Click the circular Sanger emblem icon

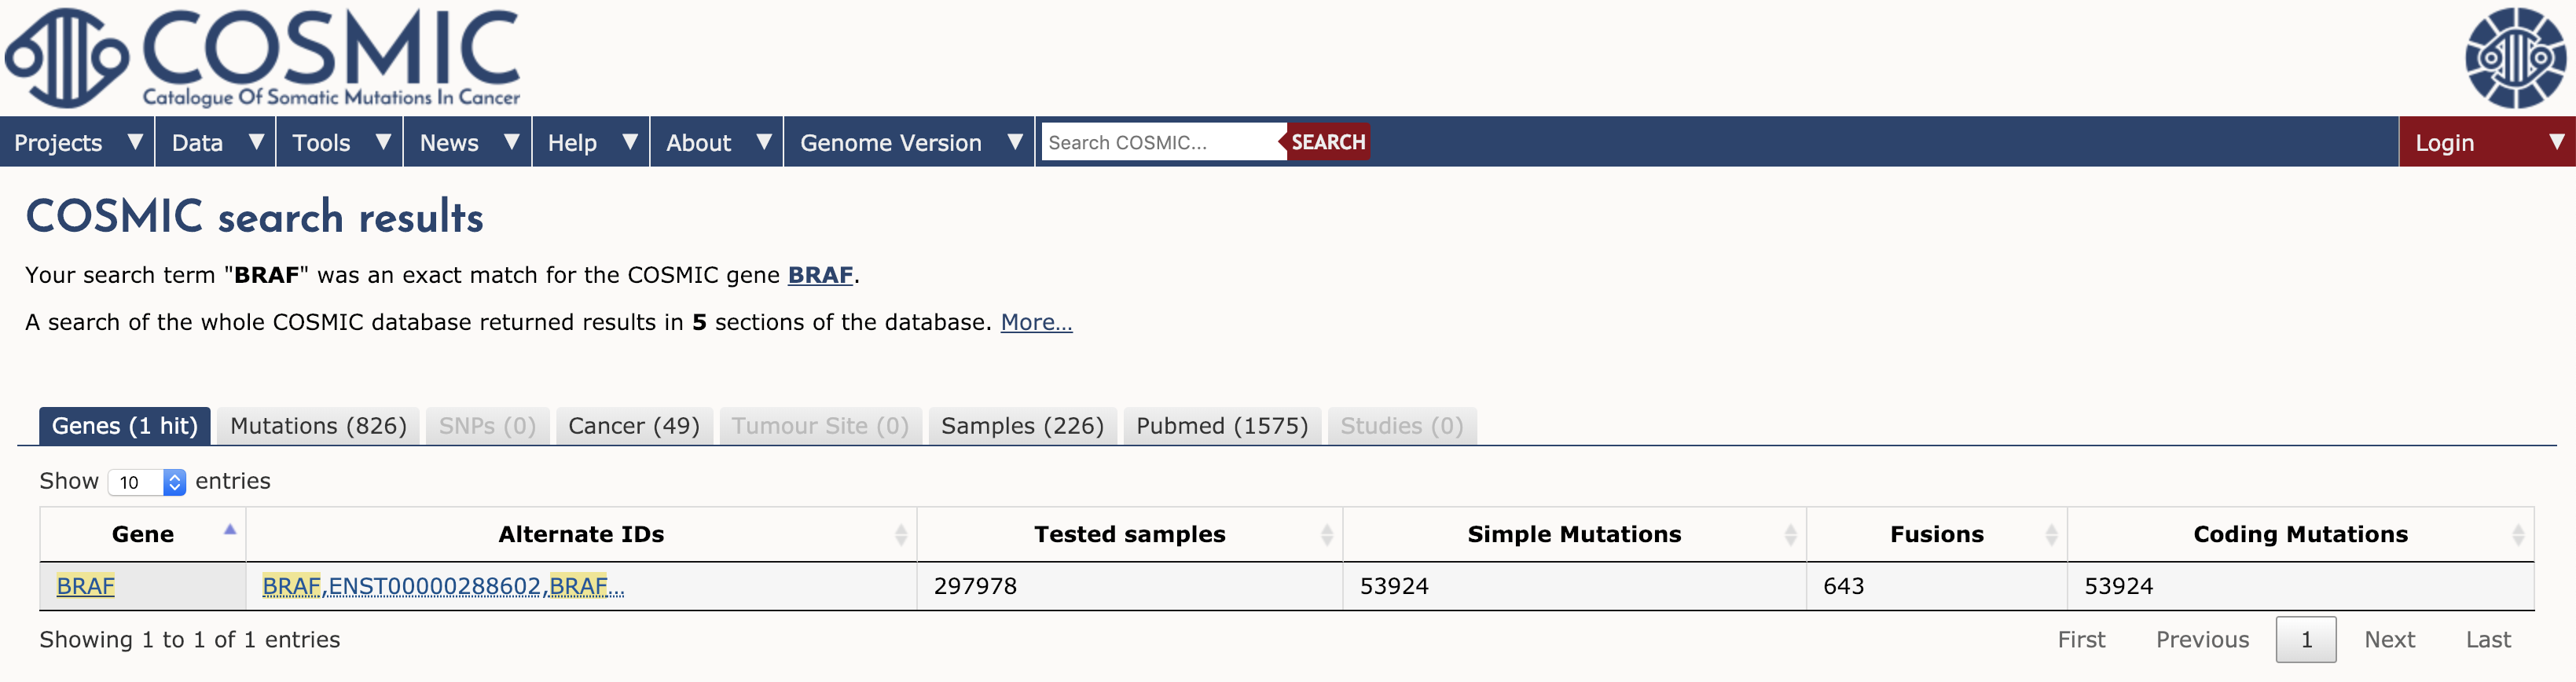click(2514, 57)
